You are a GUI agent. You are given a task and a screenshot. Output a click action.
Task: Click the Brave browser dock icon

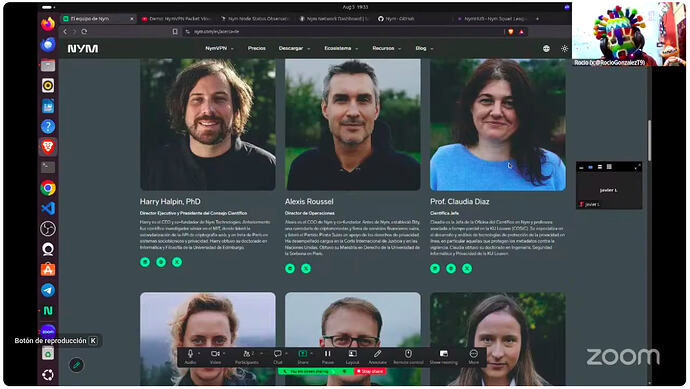pos(48,147)
